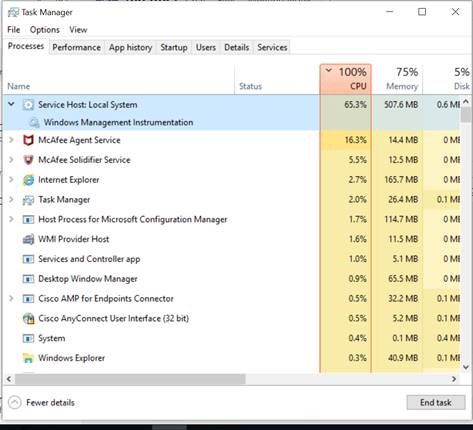The width and height of the screenshot is (473, 430).
Task: Click the Desktop Window Manager icon
Action: (28, 279)
